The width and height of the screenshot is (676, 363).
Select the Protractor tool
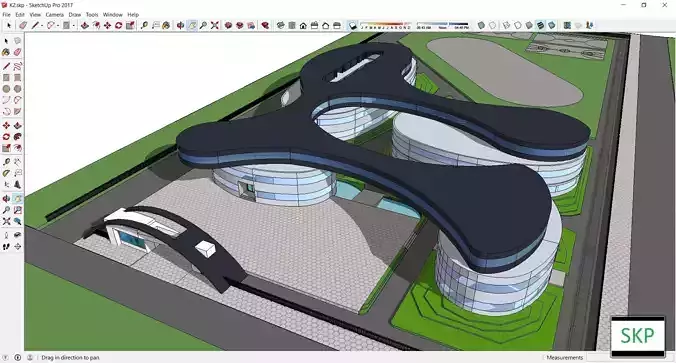coord(6,173)
